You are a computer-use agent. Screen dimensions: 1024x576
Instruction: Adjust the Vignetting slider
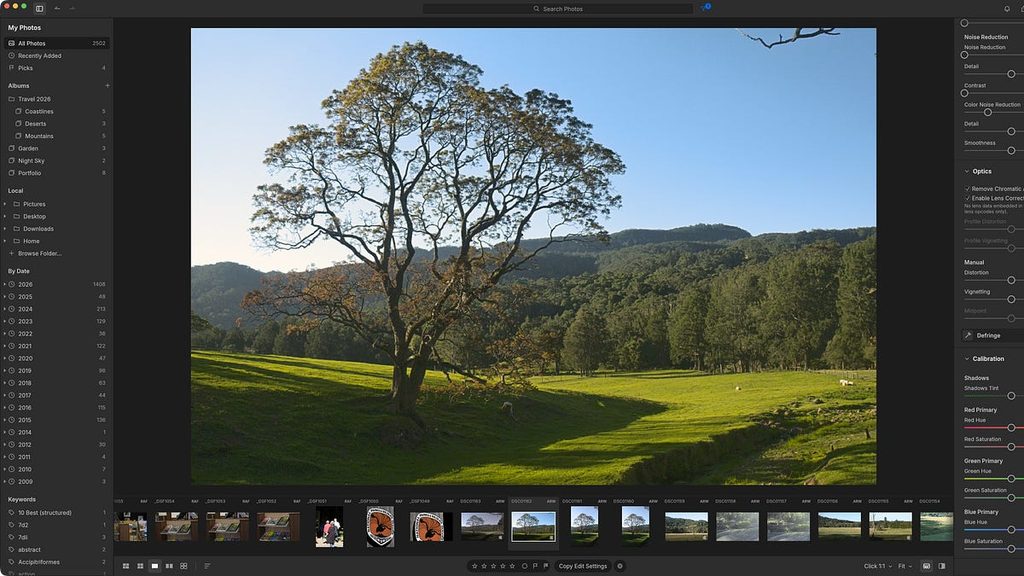(1011, 299)
